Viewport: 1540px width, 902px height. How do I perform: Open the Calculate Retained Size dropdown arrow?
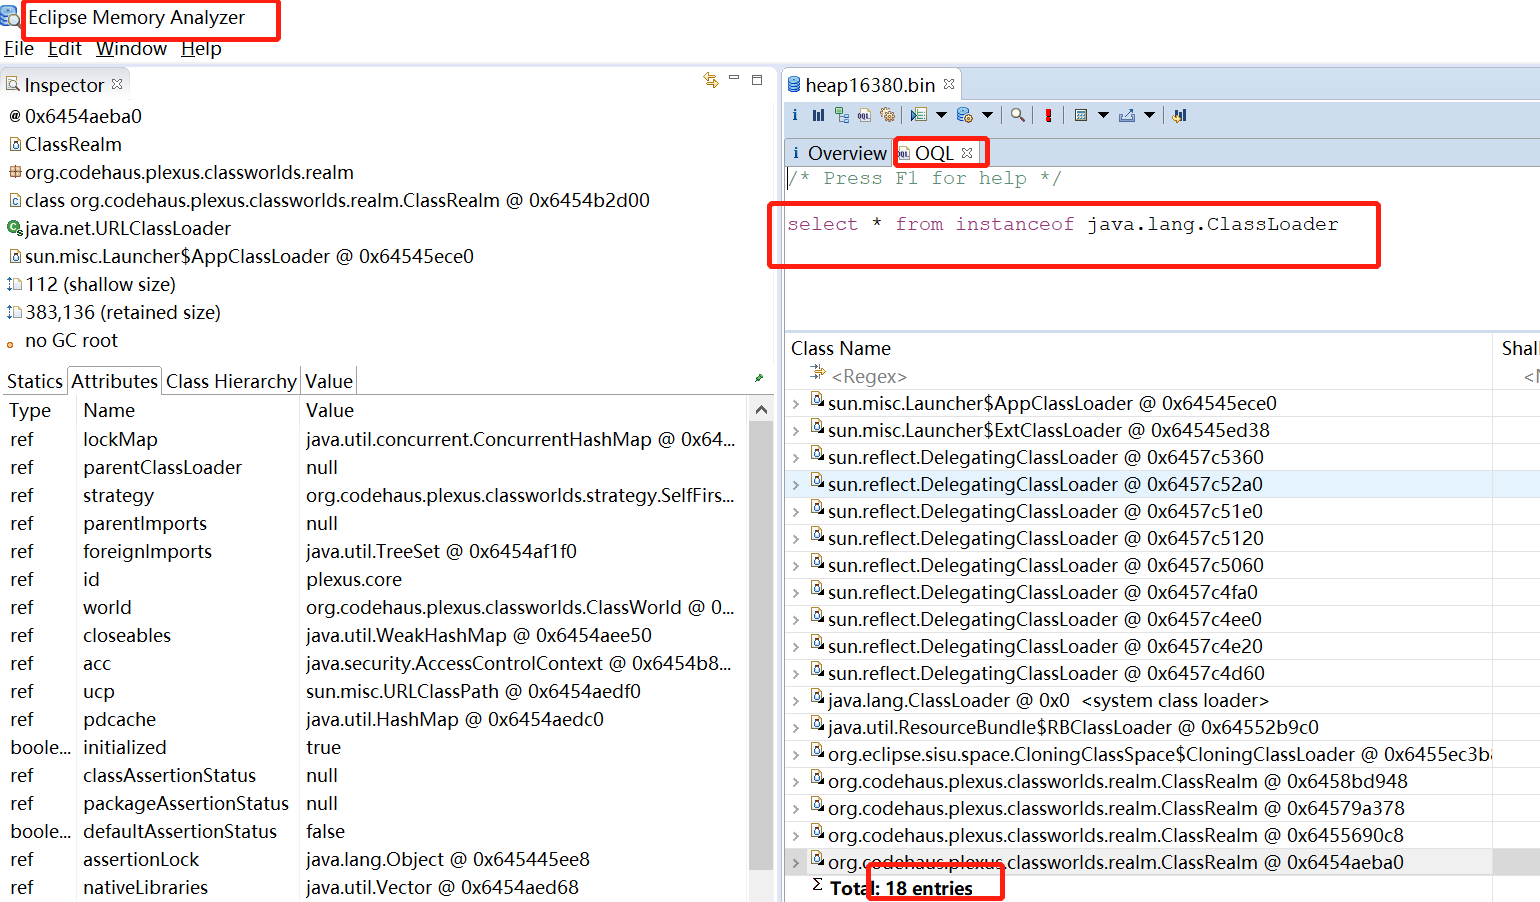1103,115
